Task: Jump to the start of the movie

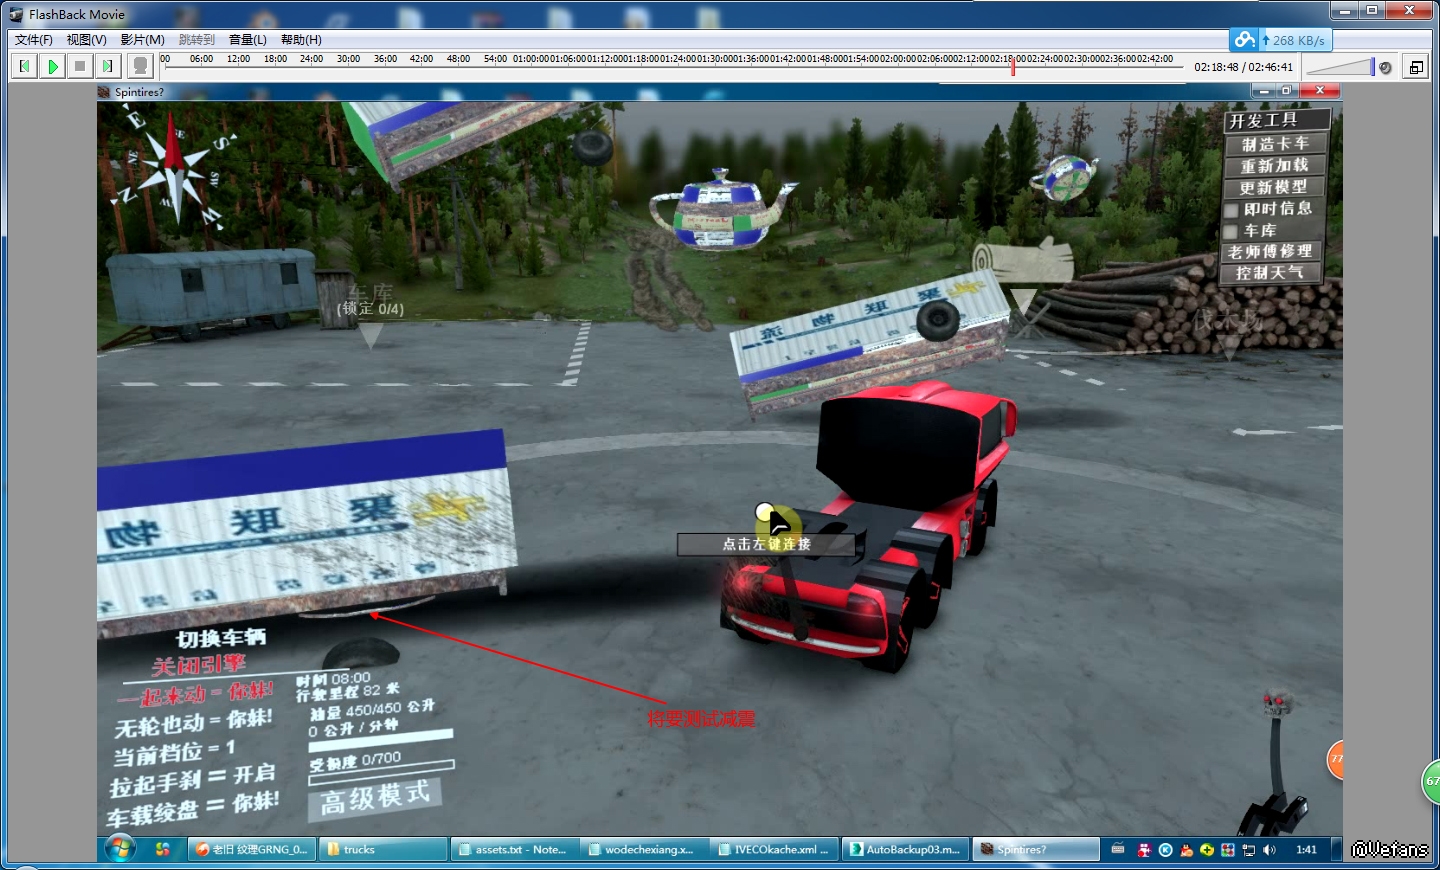Action: point(25,66)
